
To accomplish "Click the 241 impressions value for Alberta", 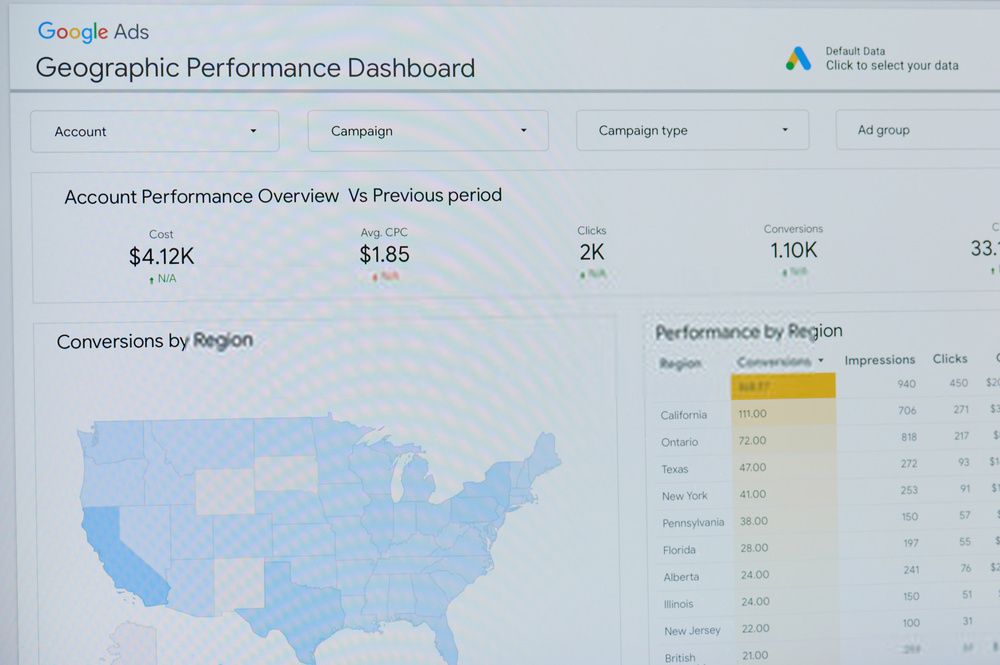I will tap(911, 569).
